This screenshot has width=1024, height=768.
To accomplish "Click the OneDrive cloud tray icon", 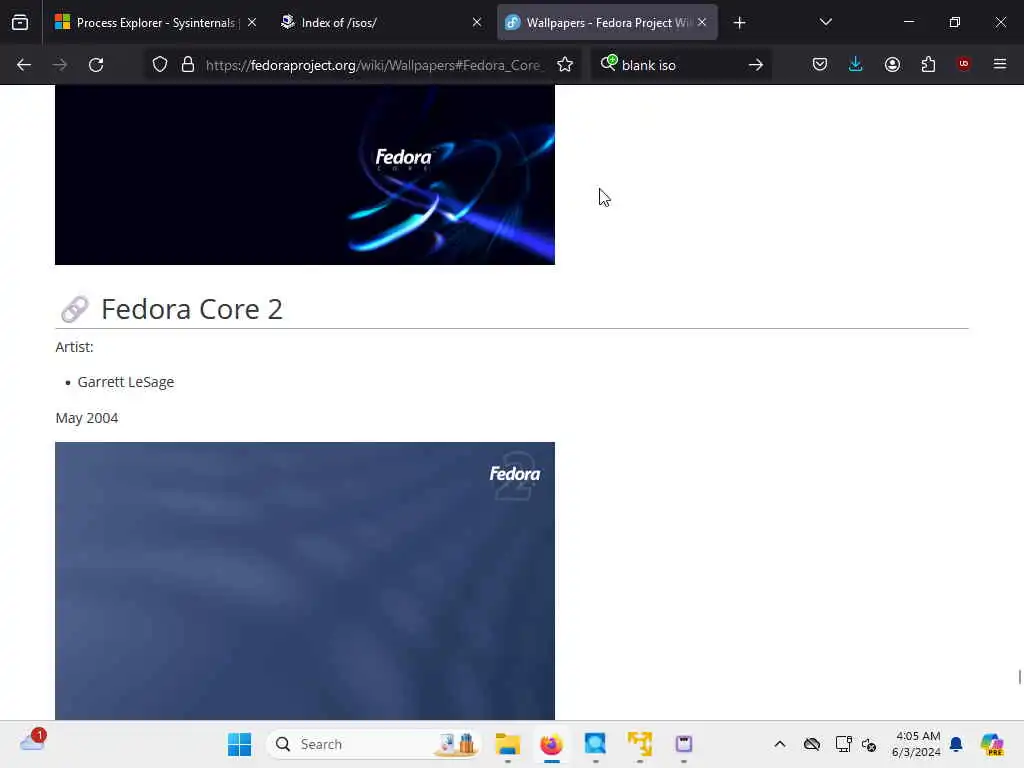I will click(x=812, y=744).
